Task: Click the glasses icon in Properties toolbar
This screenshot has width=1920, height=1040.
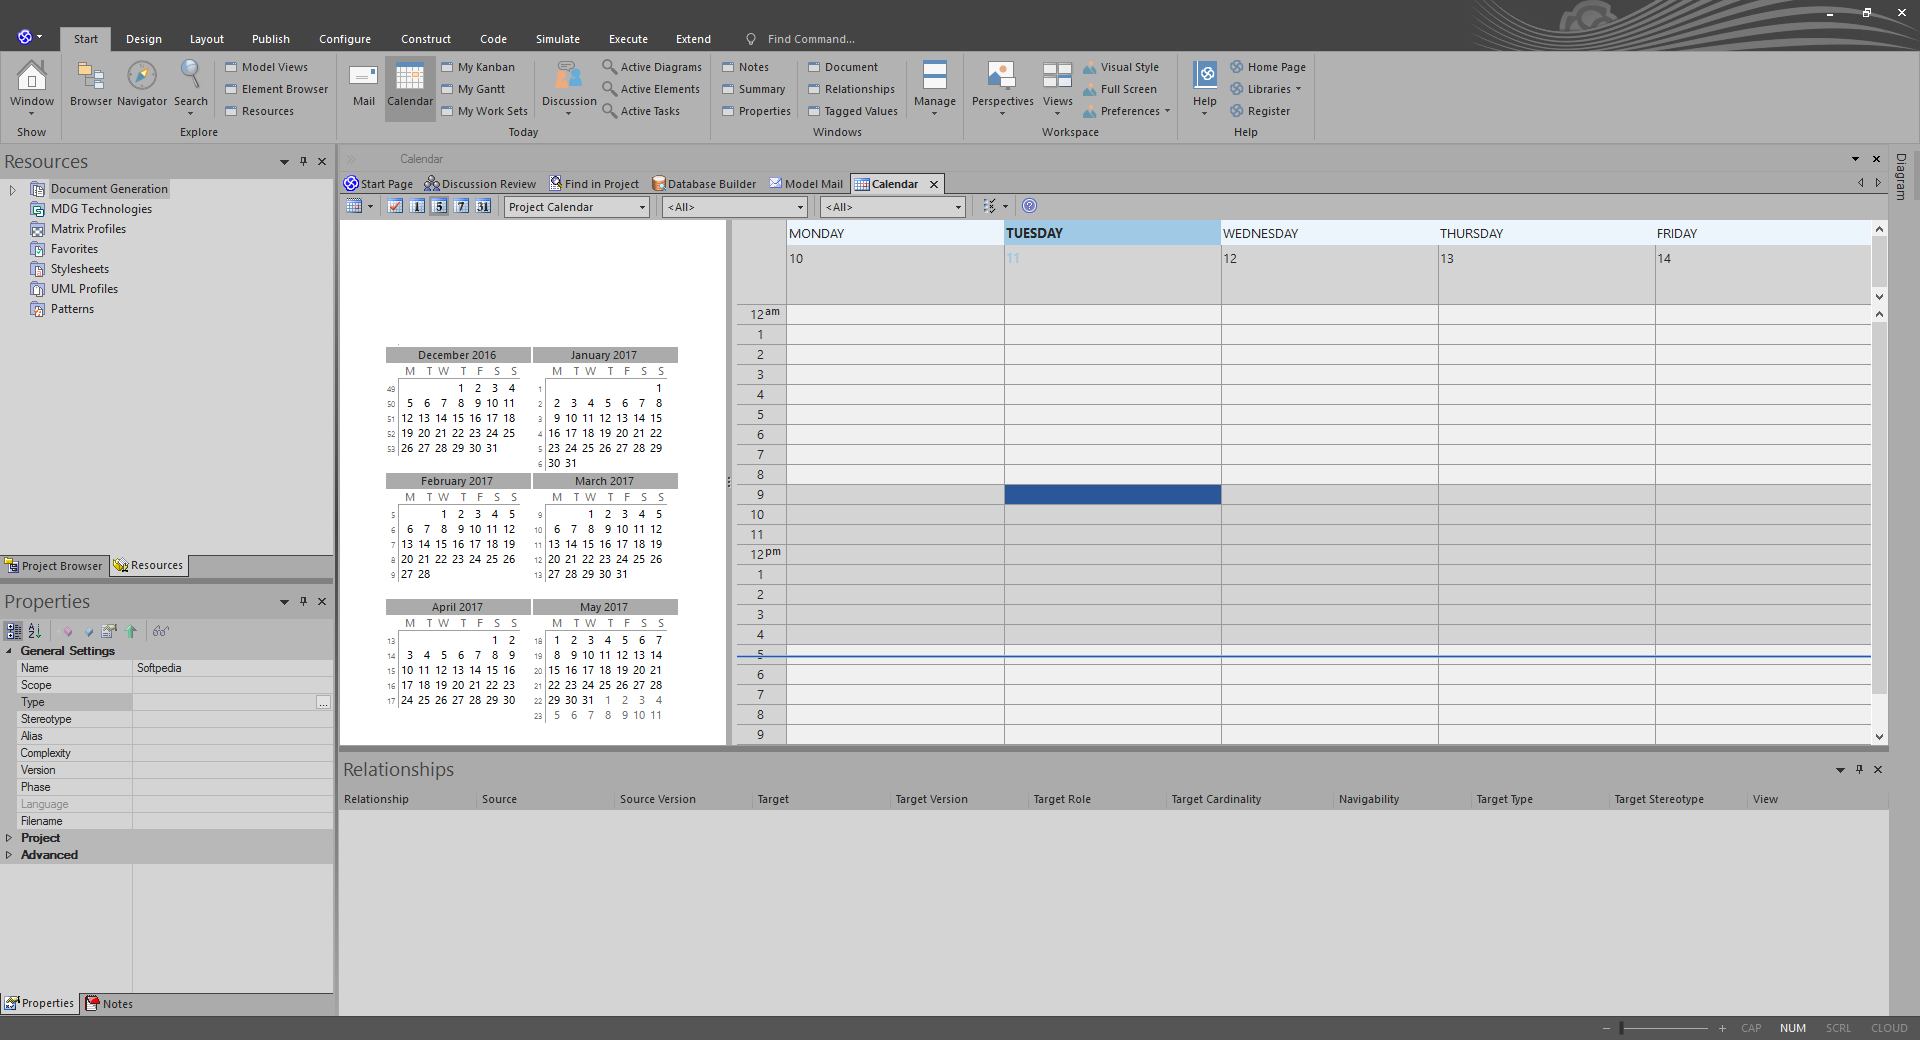Action: click(x=161, y=631)
